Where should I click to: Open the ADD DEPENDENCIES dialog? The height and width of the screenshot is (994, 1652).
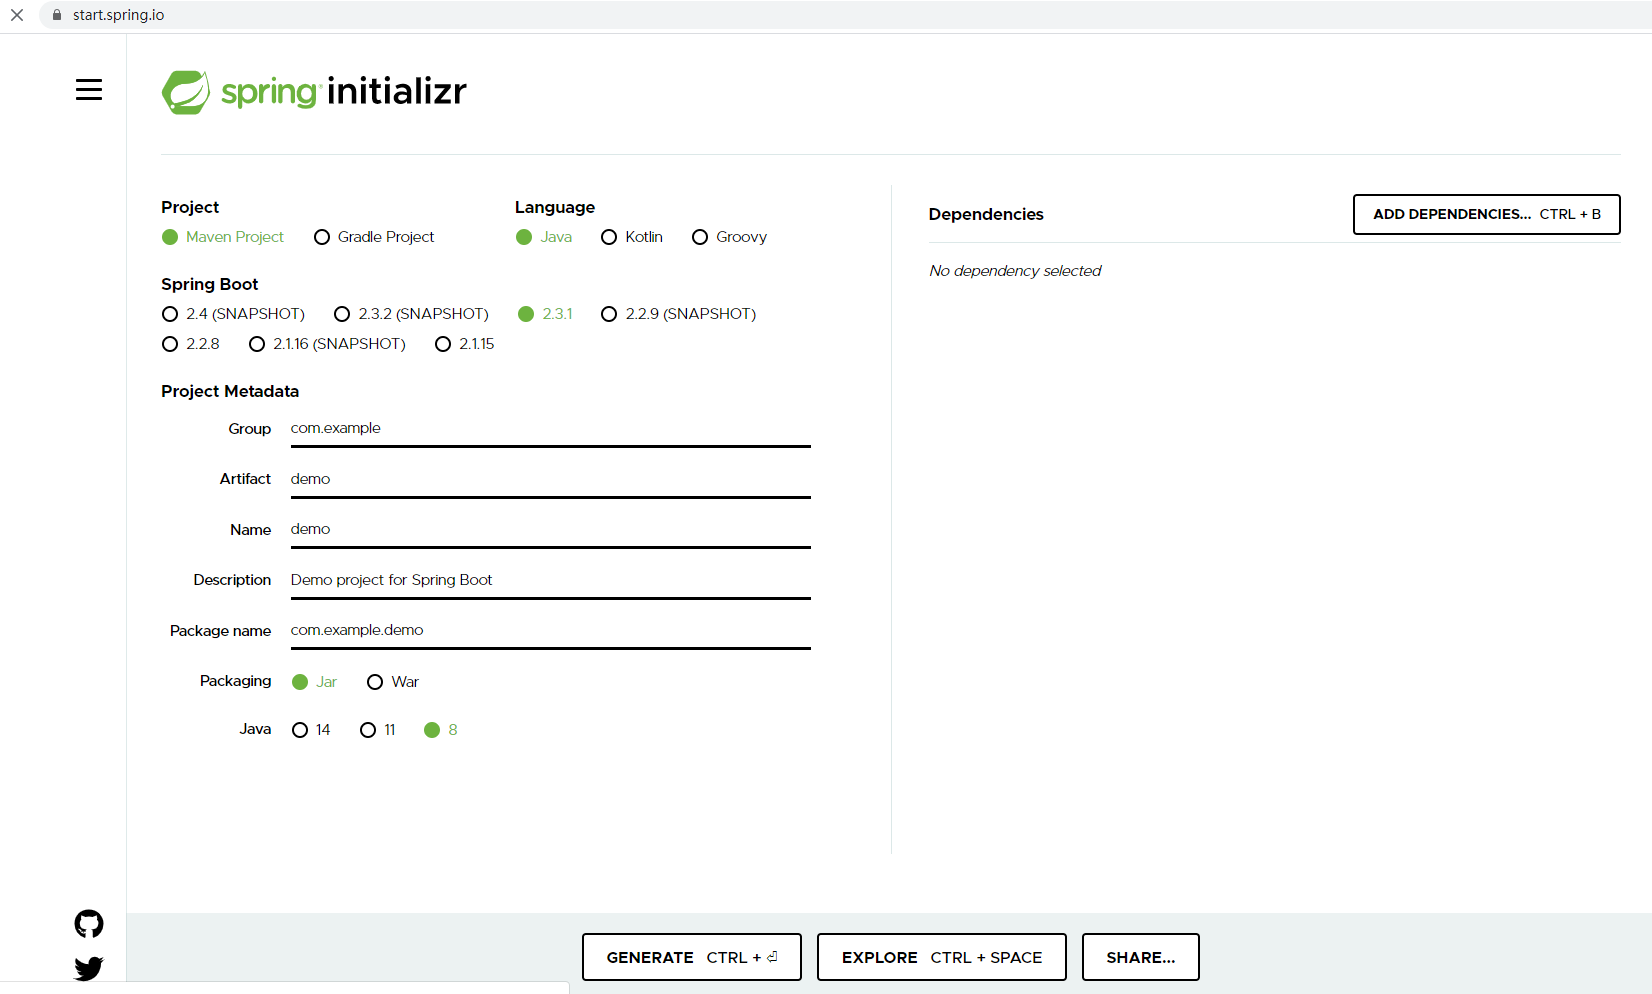(1486, 214)
